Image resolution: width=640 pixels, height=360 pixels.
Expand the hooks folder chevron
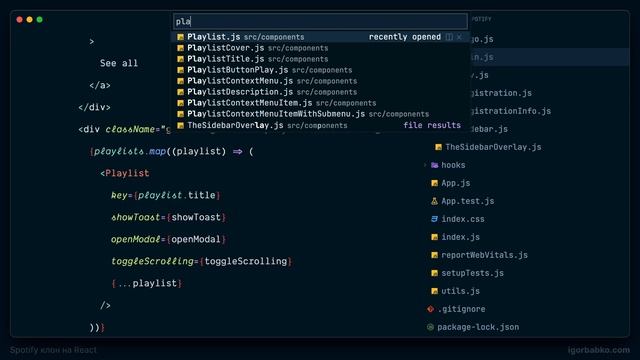pos(425,165)
